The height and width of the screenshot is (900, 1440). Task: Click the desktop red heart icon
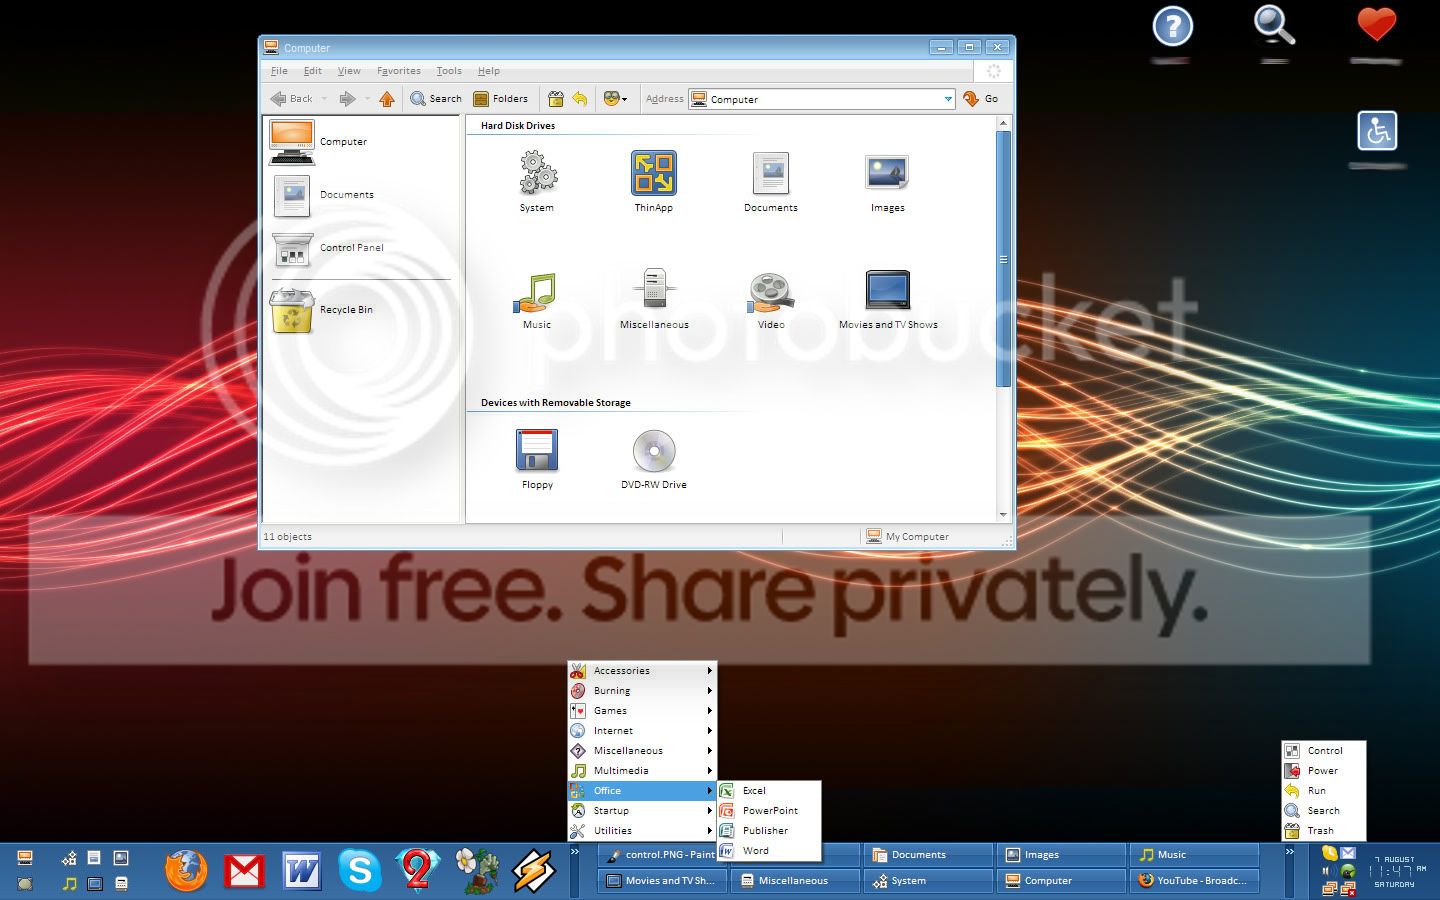(1376, 24)
